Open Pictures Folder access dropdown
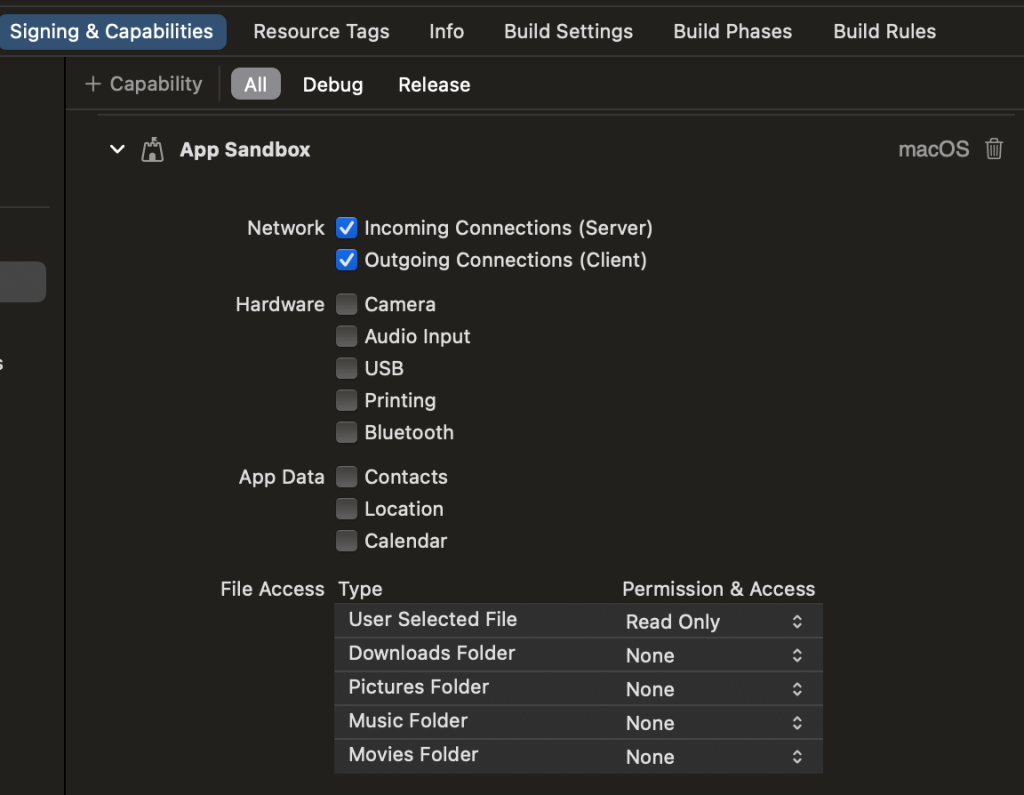Viewport: 1024px width, 795px height. (x=714, y=689)
